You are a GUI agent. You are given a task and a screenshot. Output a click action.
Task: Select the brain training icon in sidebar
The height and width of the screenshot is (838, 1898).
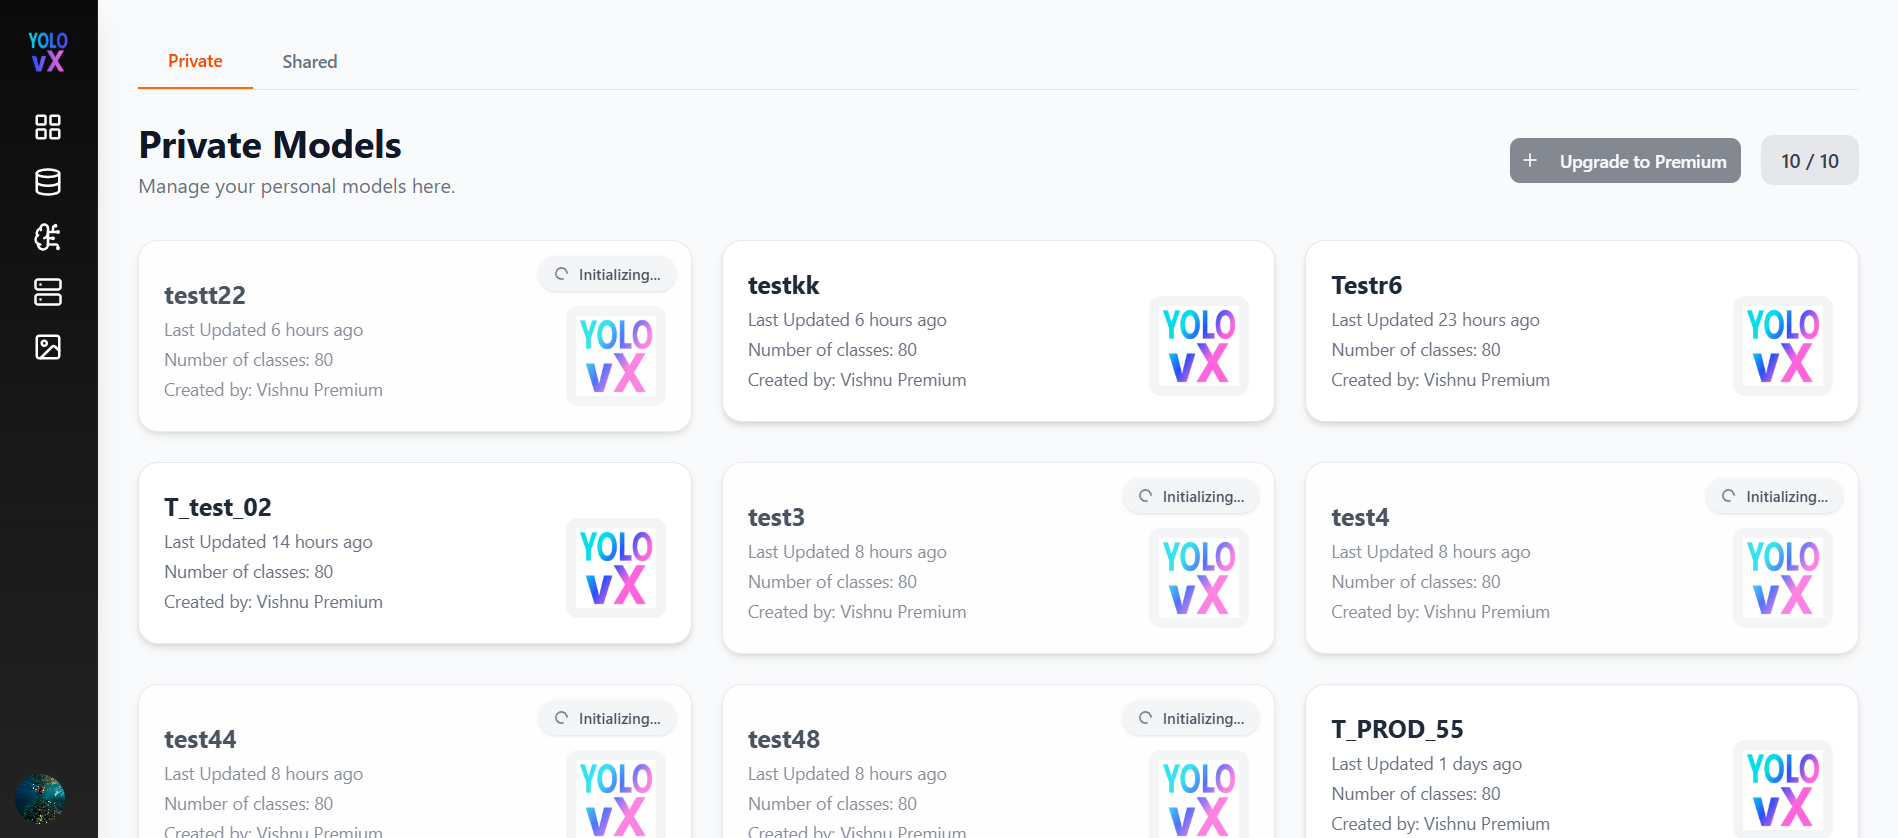(x=48, y=237)
